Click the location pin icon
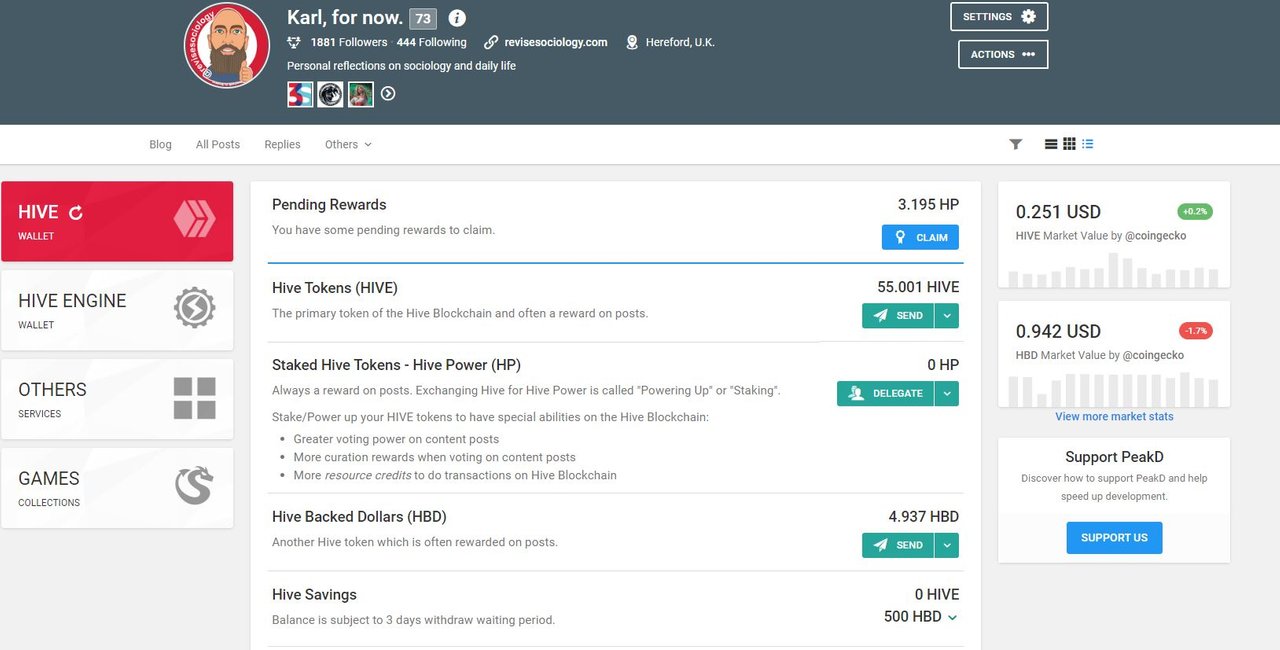This screenshot has width=1280, height=650. pos(632,42)
